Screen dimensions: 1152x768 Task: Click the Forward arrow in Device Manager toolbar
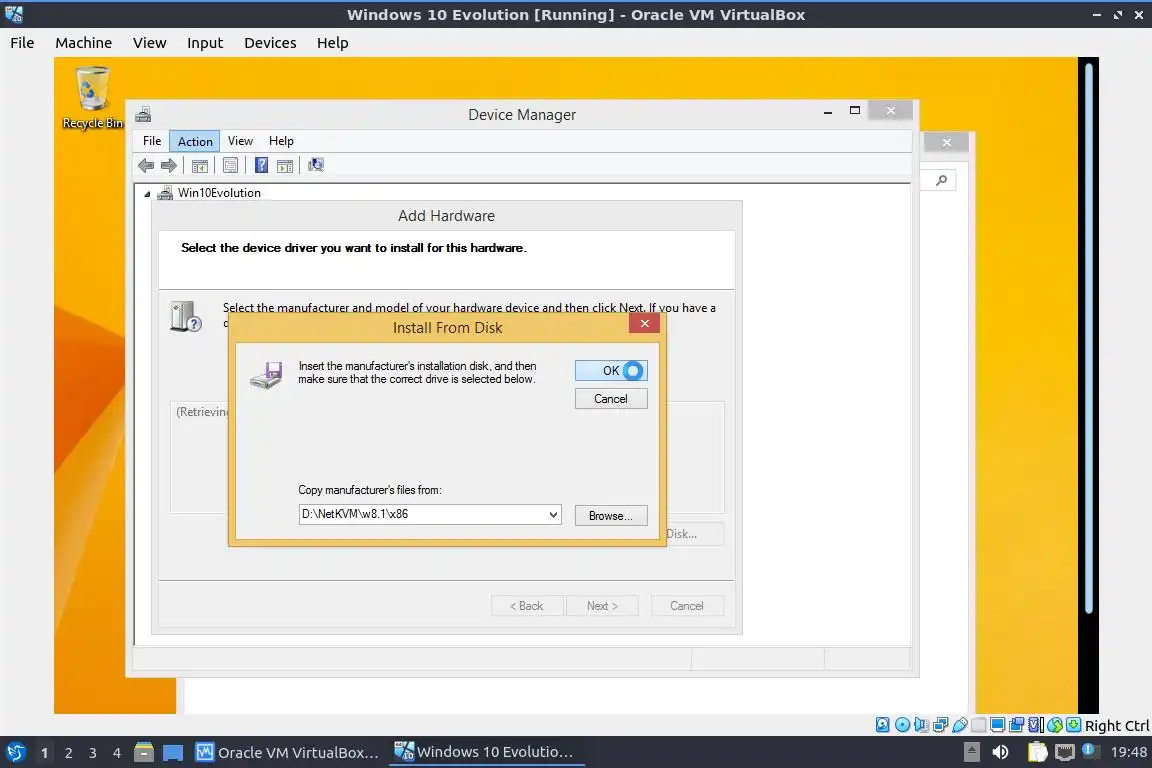click(x=169, y=165)
